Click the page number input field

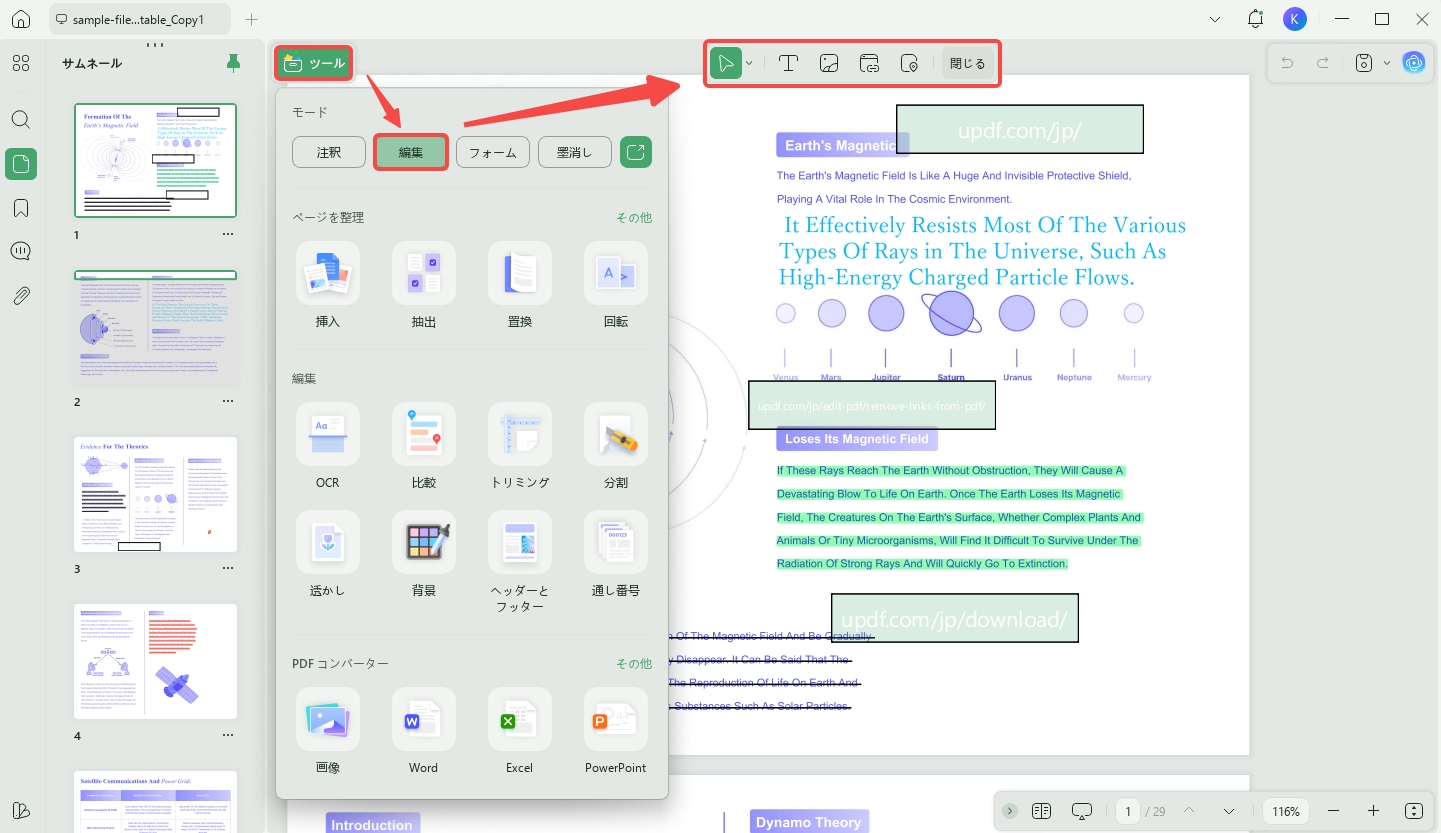(x=1128, y=811)
